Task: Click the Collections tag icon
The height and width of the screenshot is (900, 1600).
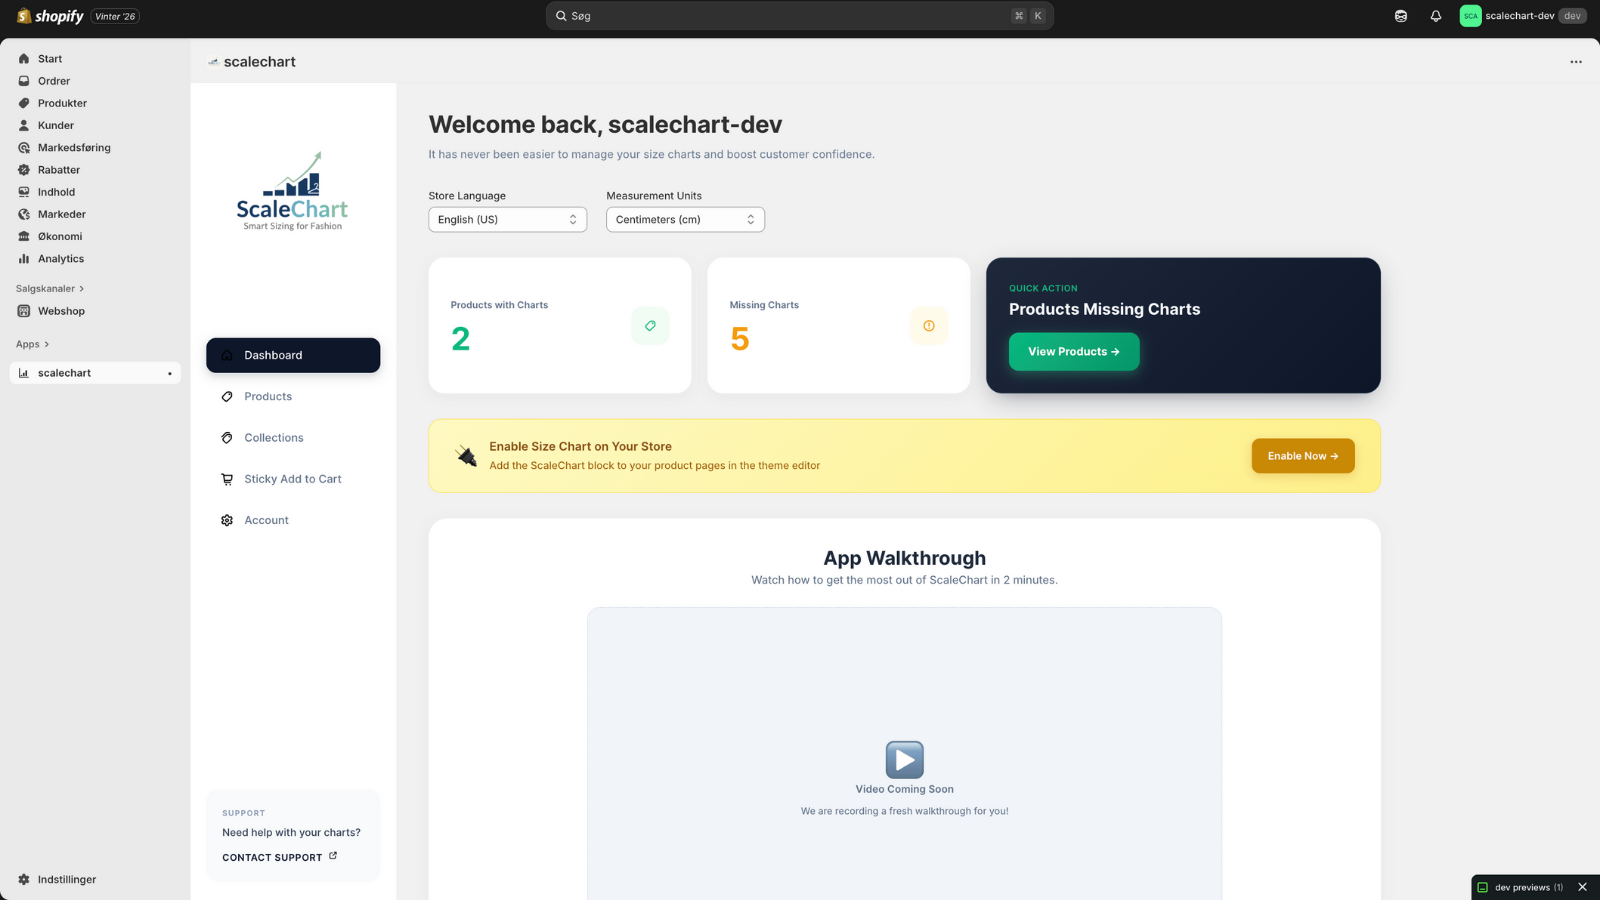Action: (x=227, y=438)
